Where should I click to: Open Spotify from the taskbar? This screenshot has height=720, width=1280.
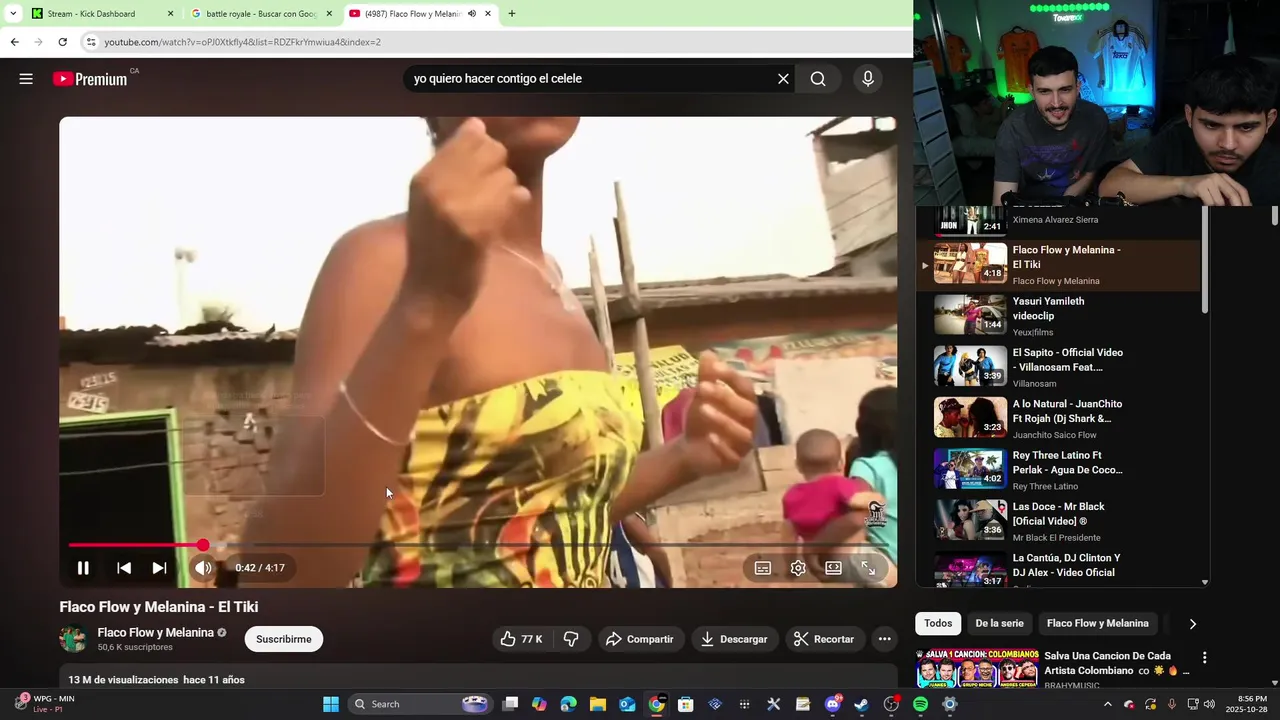[920, 704]
